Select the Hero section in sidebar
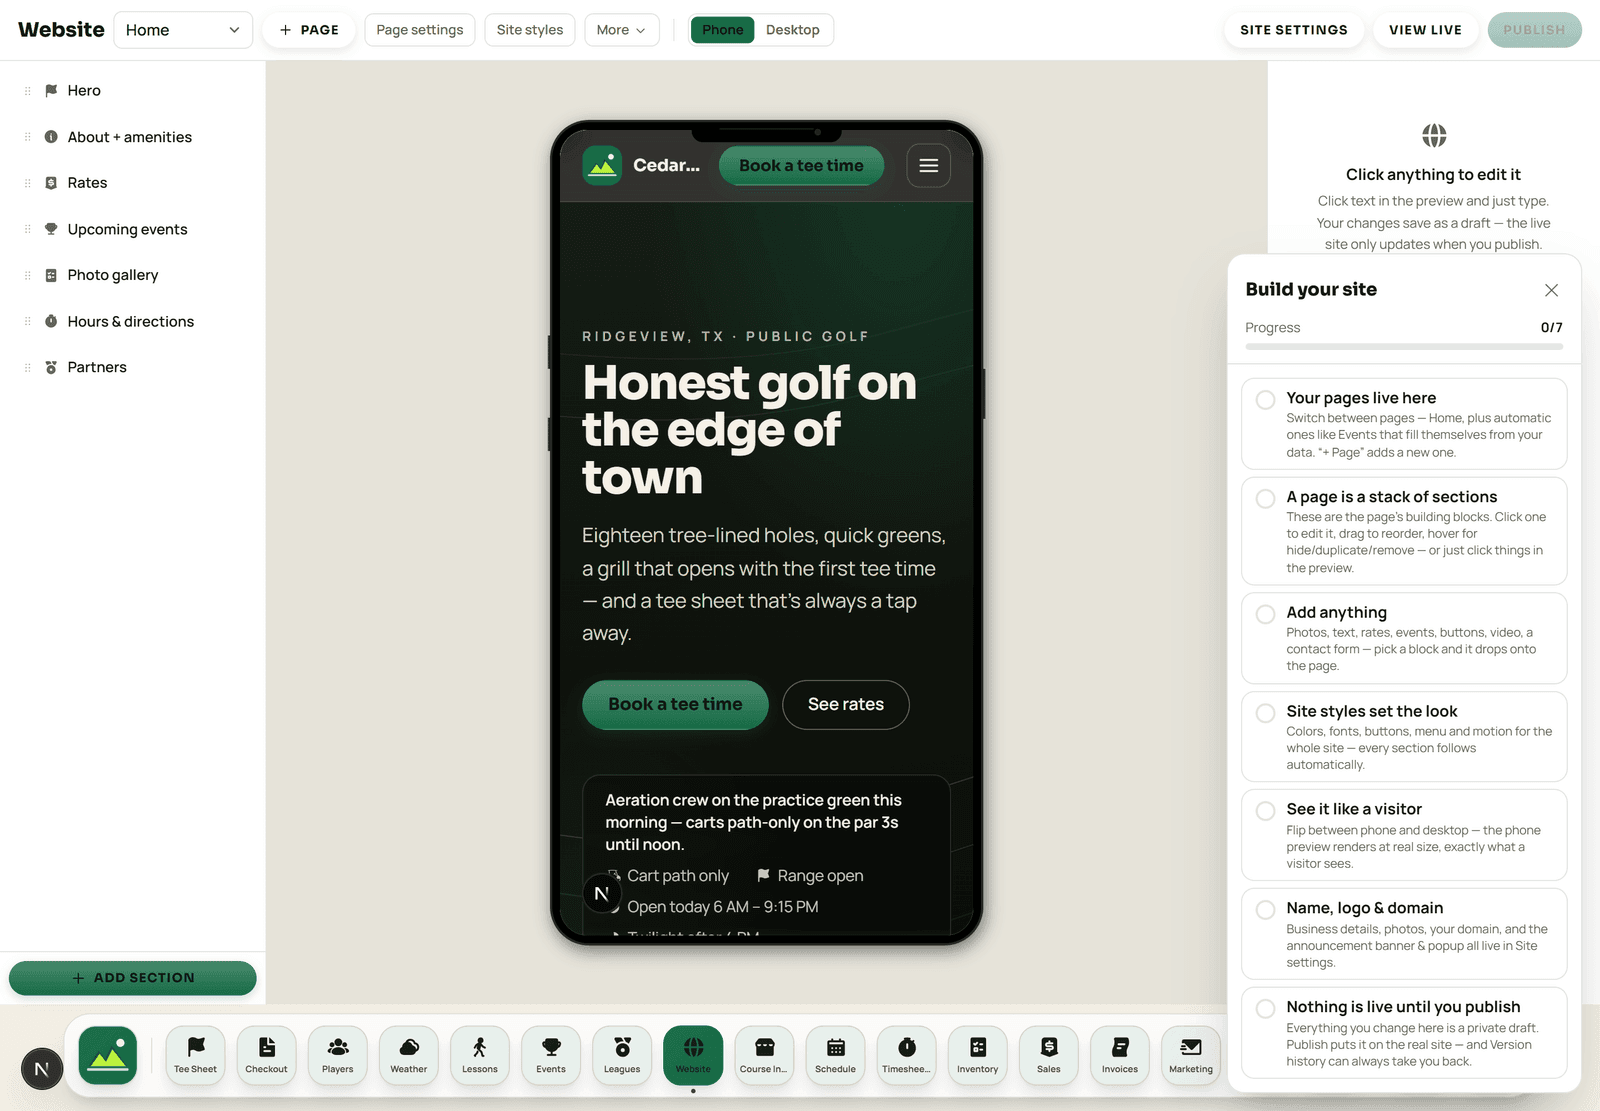The height and width of the screenshot is (1111, 1600). (x=133, y=91)
